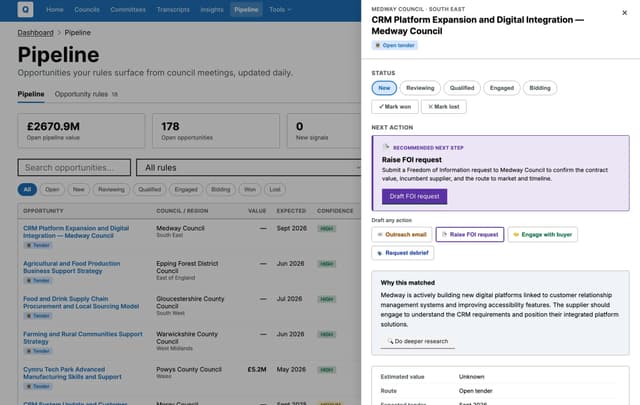The width and height of the screenshot is (640, 405).
Task: Click the 178 open opportunities card
Action: 216,131
